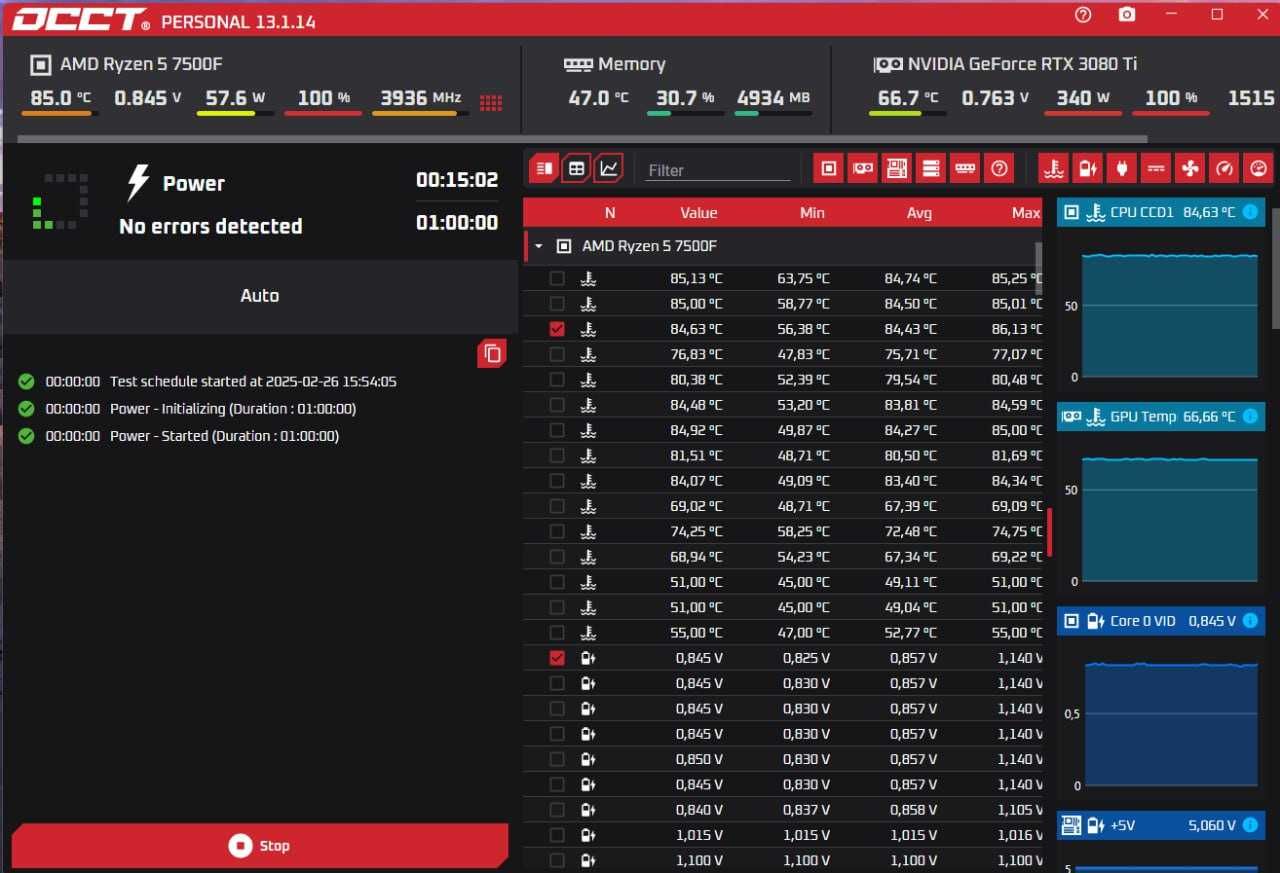Show only frequency sensors (gauge icon)
1280x873 pixels.
[1223, 168]
